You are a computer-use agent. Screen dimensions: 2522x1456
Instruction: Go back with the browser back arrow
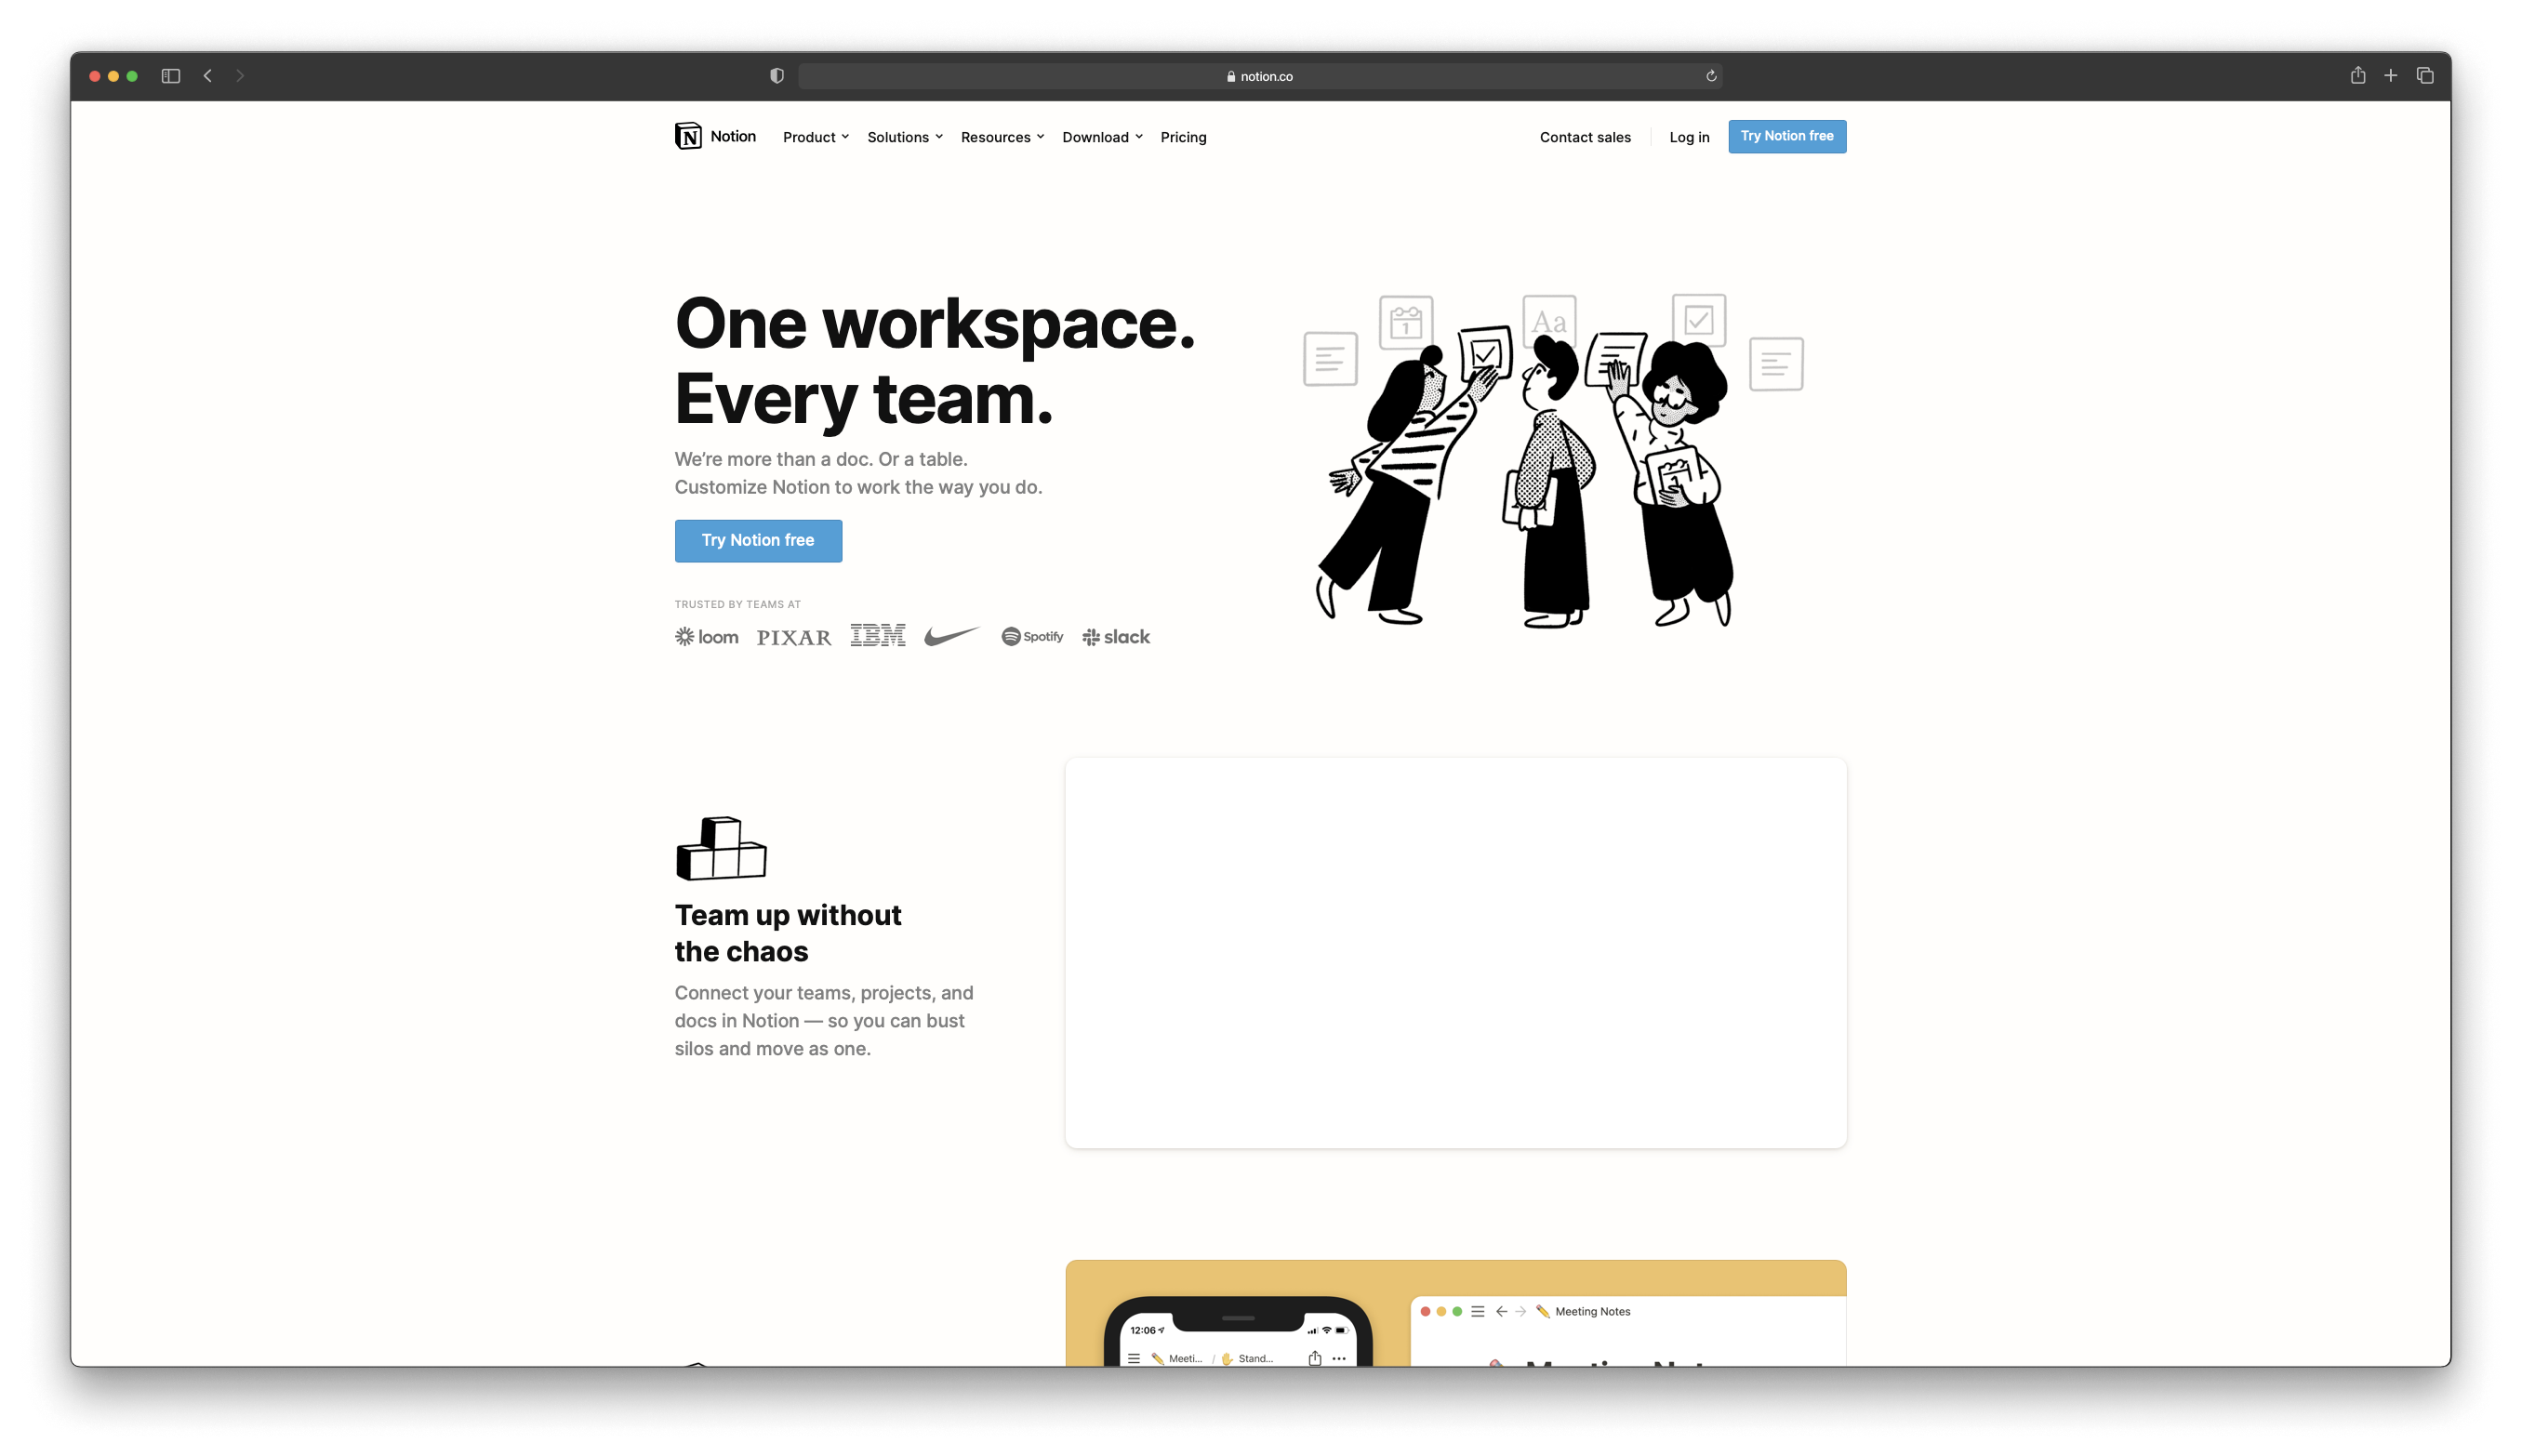(x=208, y=76)
